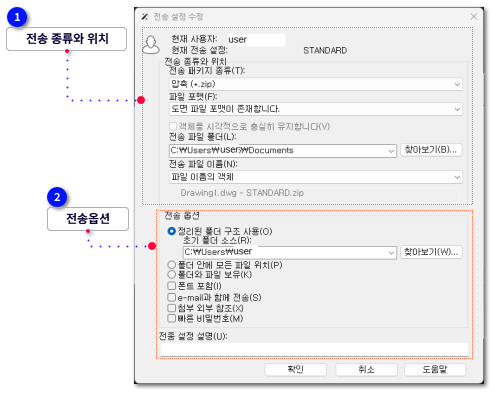This screenshot has height=393, width=493.
Task: Click the ZWCAD app icon in title bar
Action: tap(145, 17)
